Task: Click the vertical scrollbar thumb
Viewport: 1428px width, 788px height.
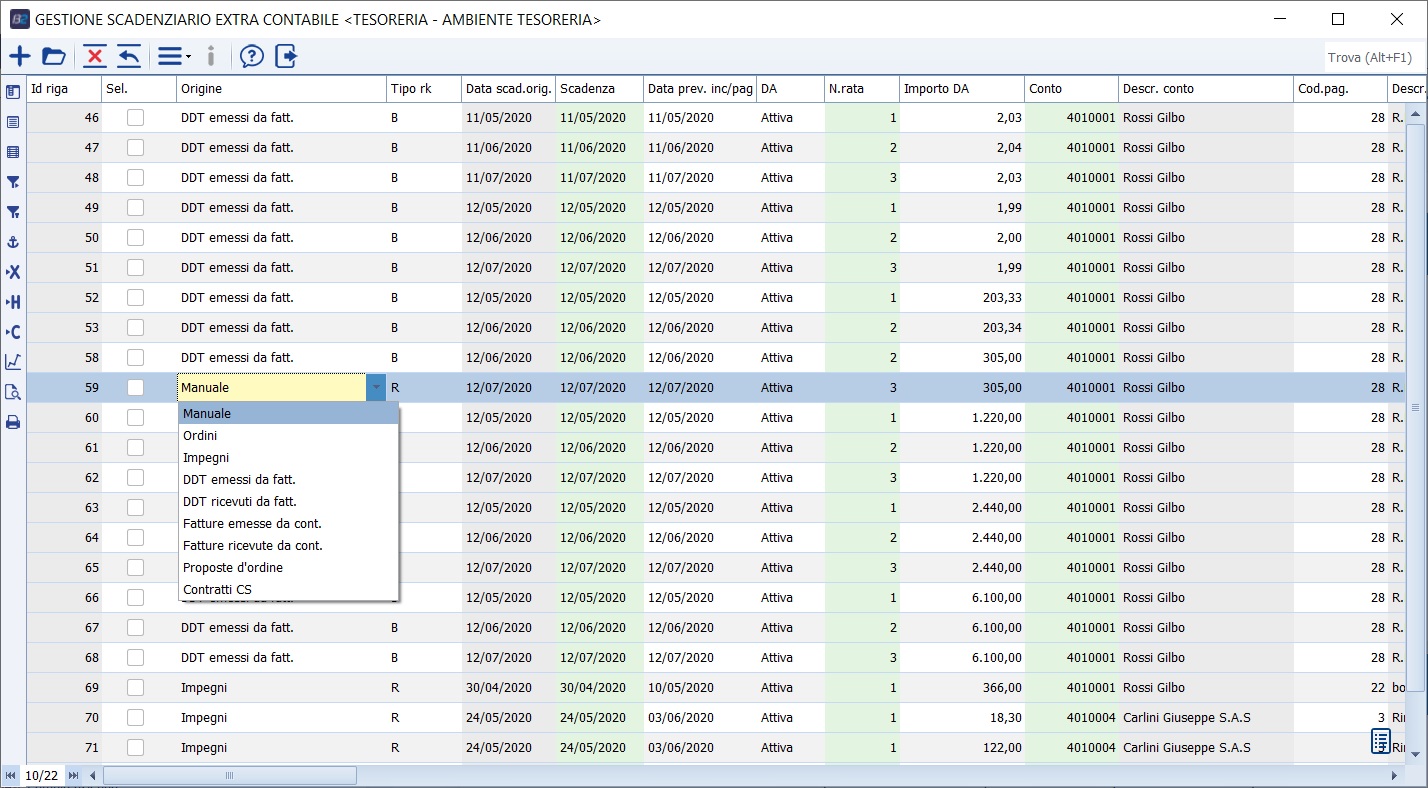Action: (x=1414, y=407)
